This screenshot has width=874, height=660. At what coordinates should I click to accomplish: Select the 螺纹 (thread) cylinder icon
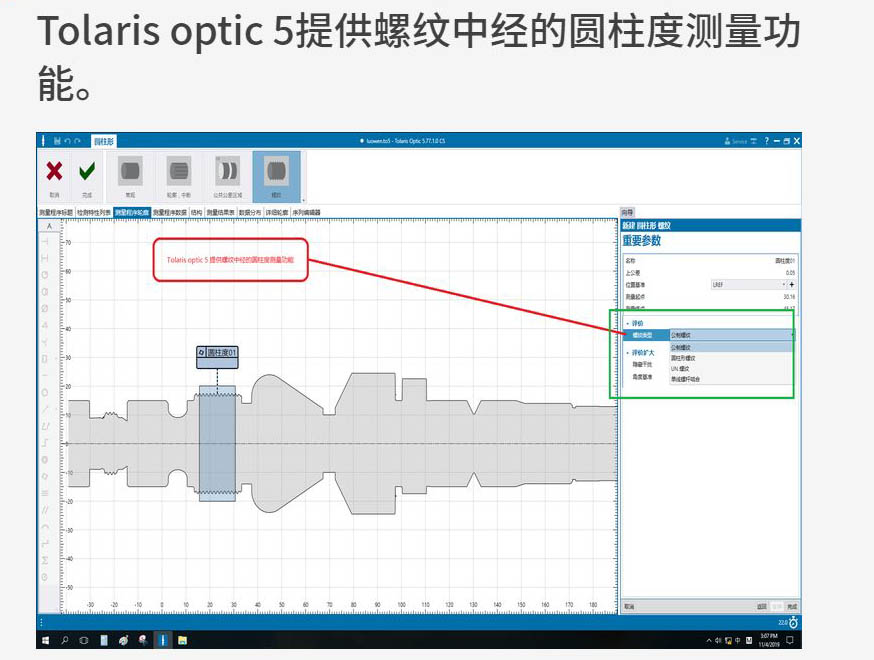pos(276,171)
